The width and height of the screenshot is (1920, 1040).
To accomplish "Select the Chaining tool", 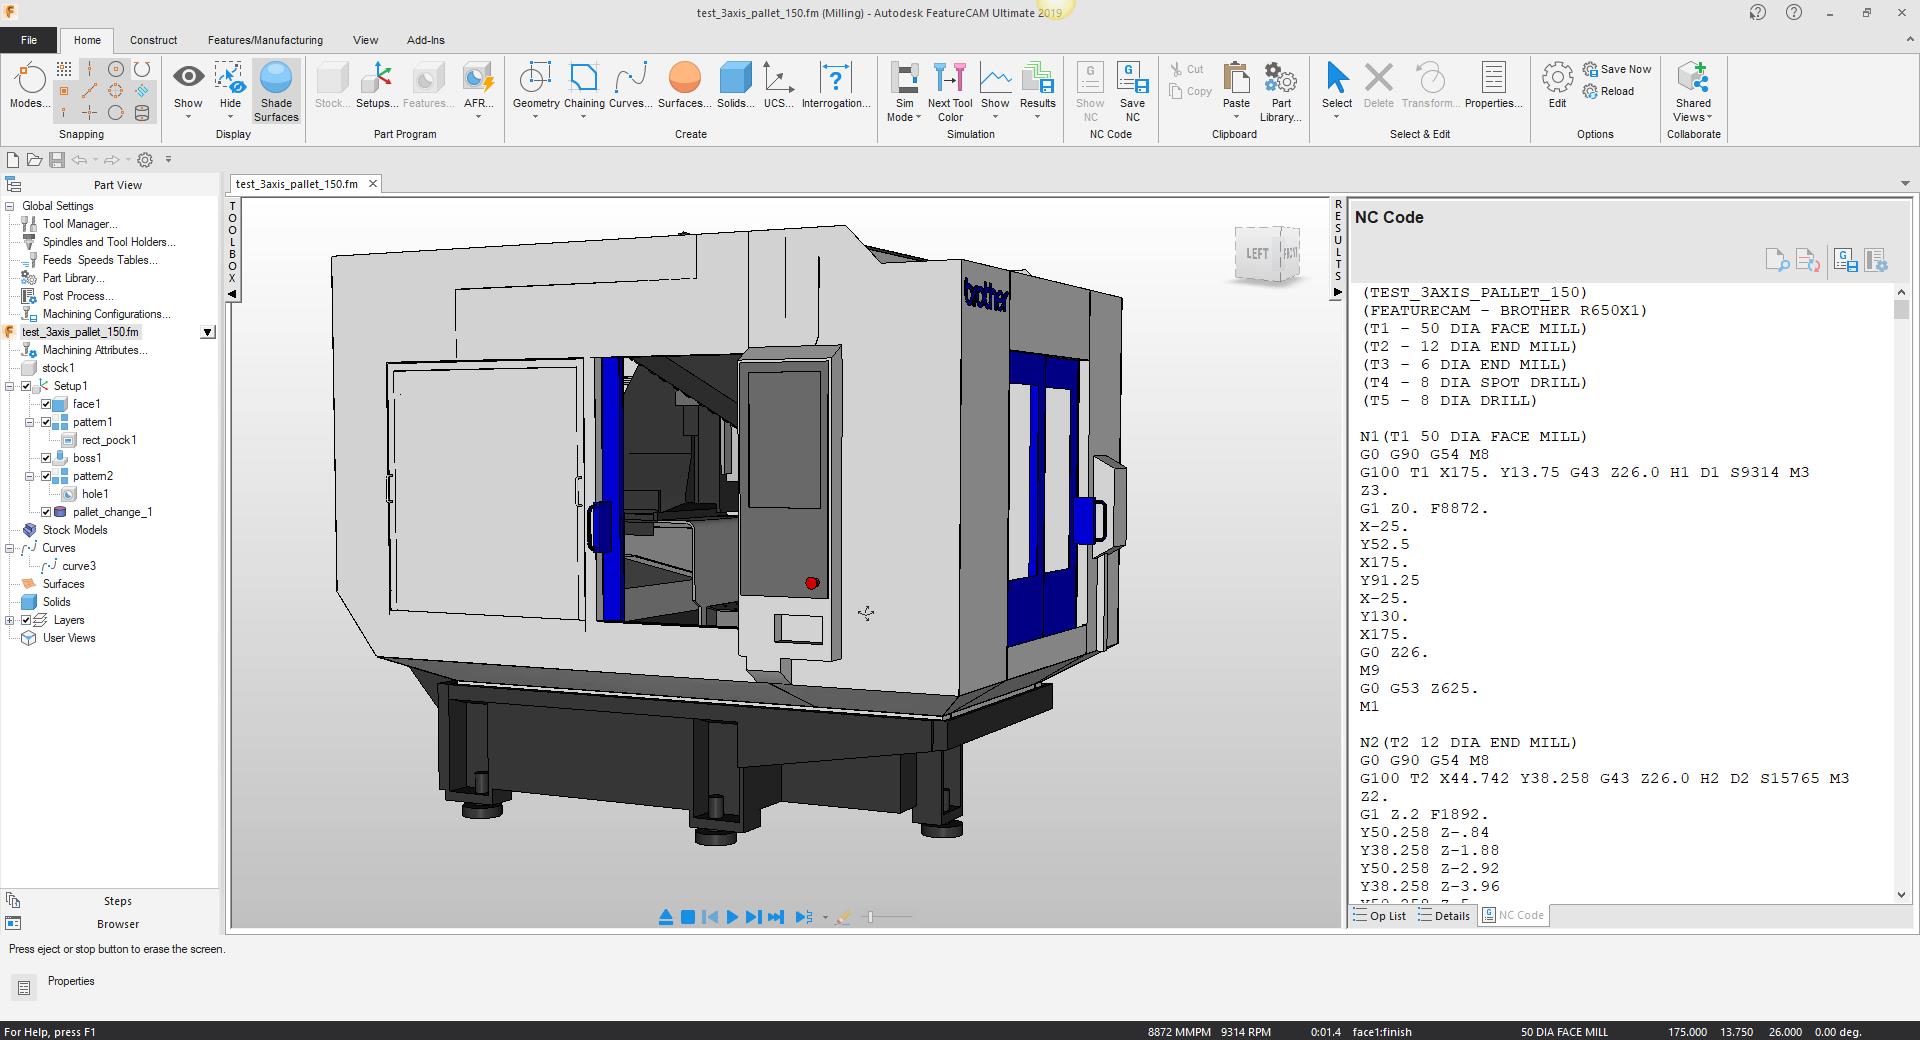I will [x=584, y=86].
